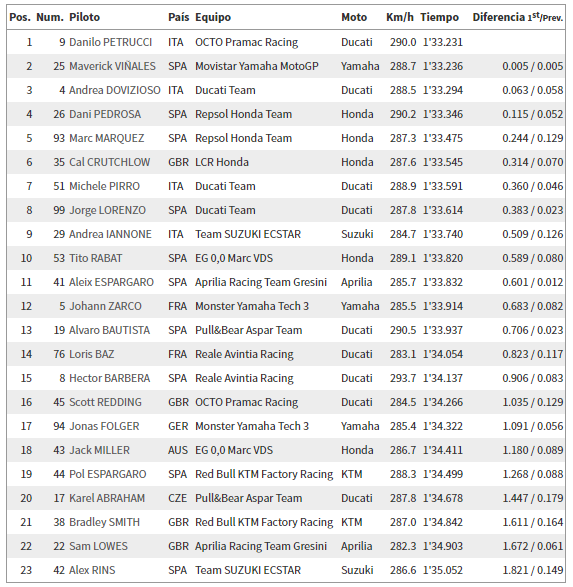Select rider name Danilo PETRUCCI

click(111, 42)
